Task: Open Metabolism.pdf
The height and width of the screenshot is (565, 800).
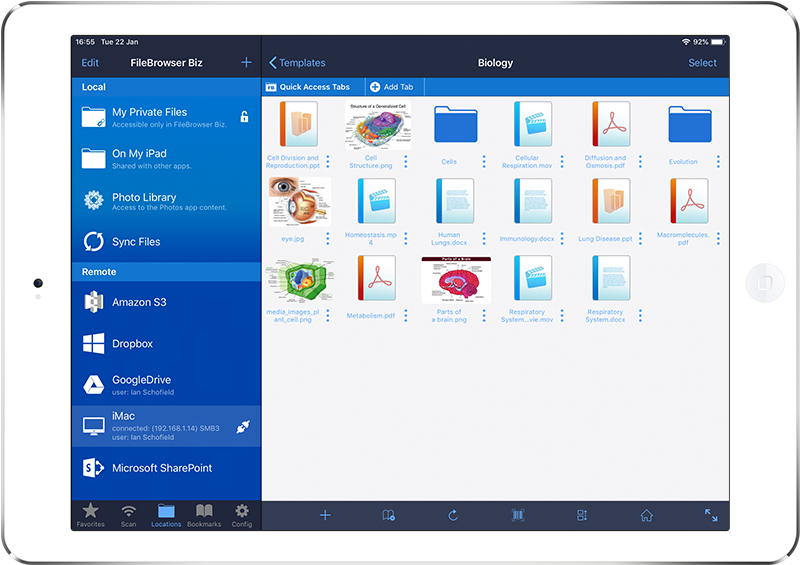Action: pos(377,278)
